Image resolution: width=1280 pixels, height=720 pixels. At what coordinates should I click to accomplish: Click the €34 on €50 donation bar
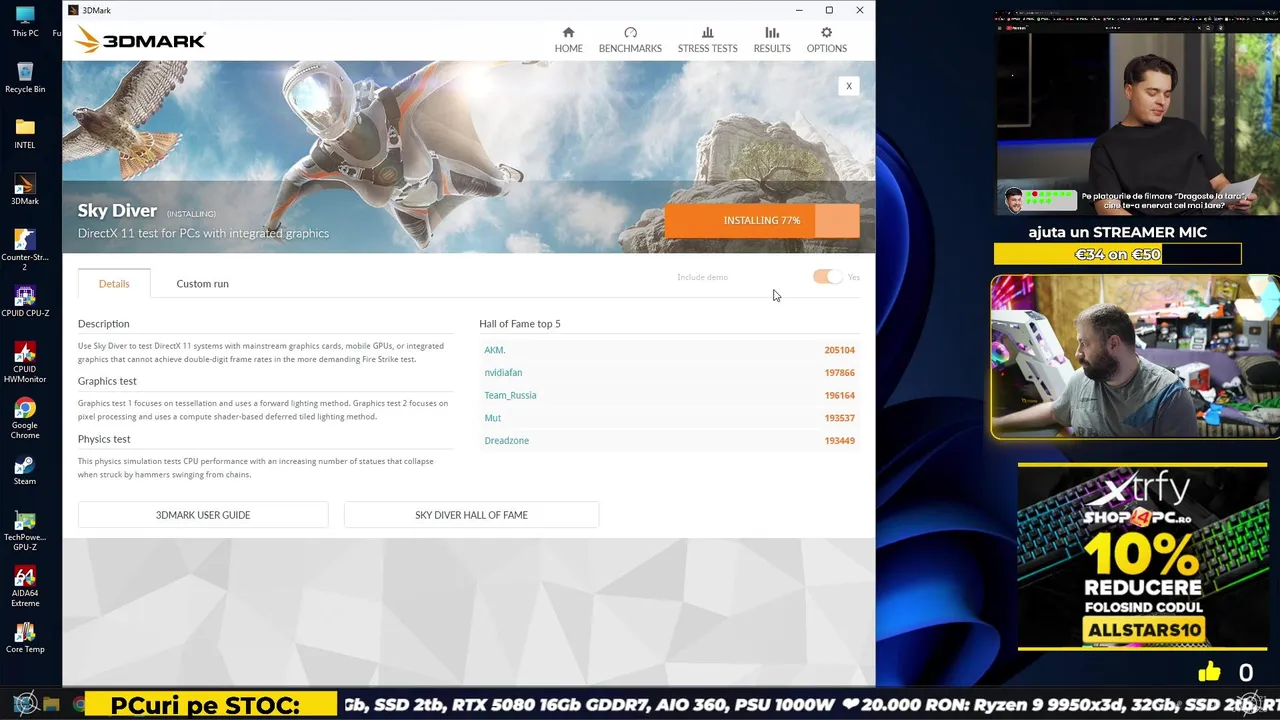pyautogui.click(x=1118, y=254)
